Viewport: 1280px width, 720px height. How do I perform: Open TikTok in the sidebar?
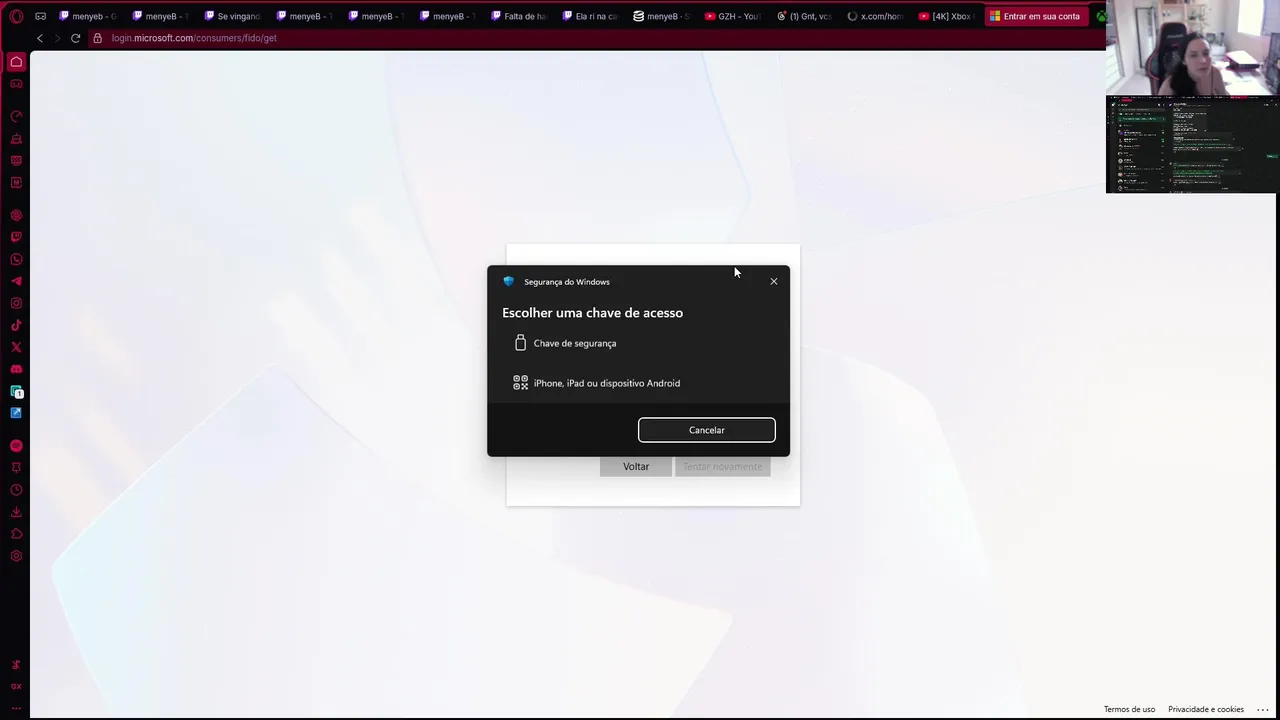pos(16,325)
